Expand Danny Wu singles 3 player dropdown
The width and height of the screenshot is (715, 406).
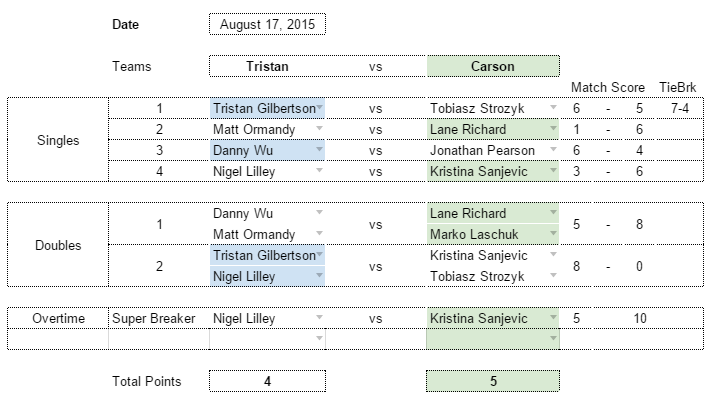point(320,150)
